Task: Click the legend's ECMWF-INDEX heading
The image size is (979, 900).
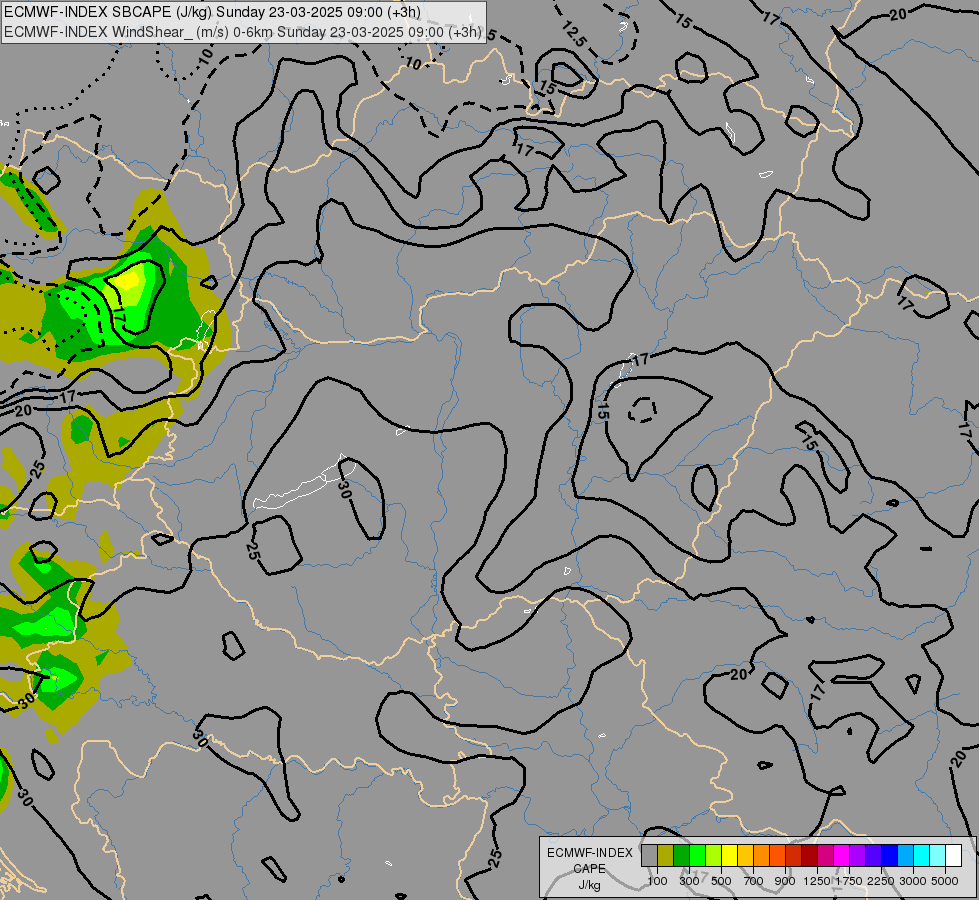Action: [x=589, y=853]
